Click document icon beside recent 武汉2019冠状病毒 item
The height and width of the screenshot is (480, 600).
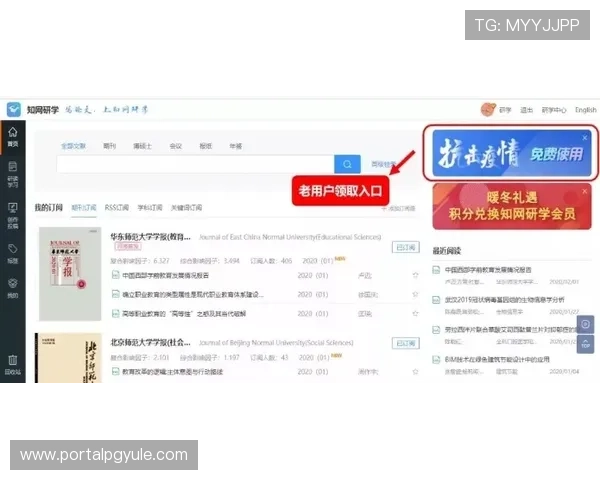[x=436, y=300]
